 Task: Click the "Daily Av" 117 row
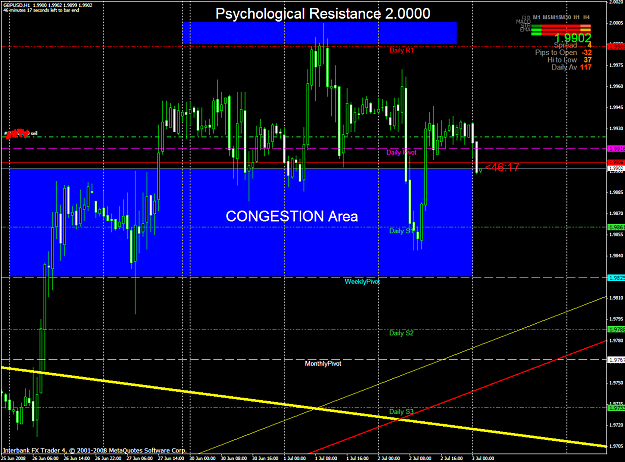tap(572, 67)
